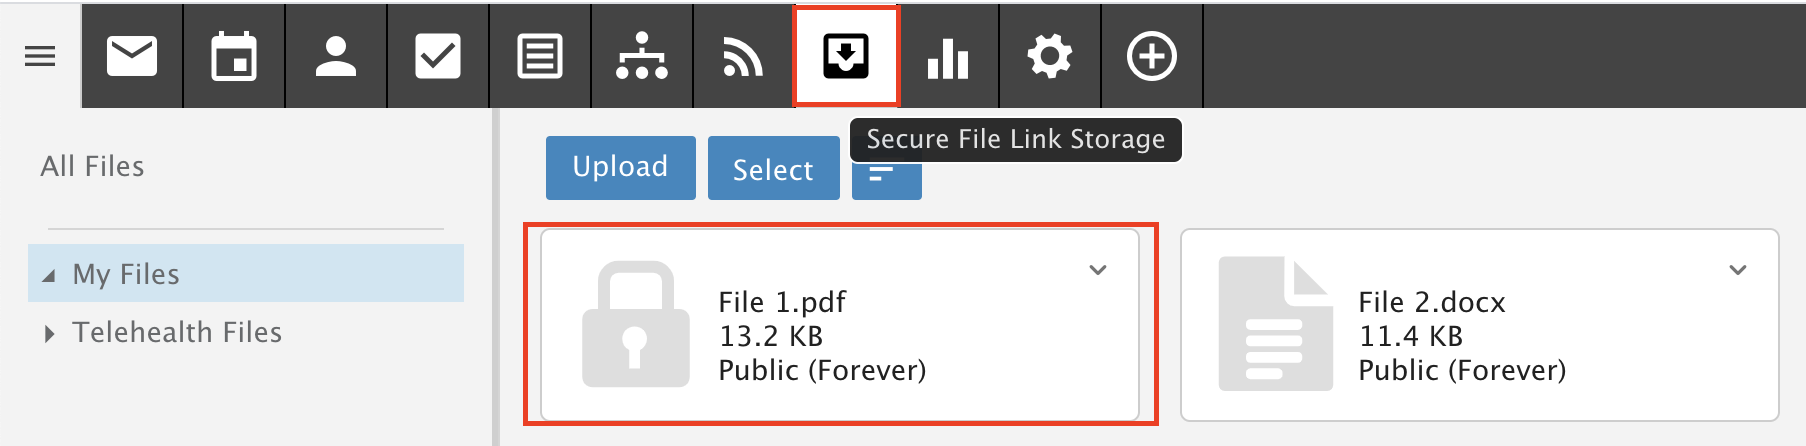Expand File 1.pdf chevron menu
This screenshot has height=446, width=1806.
(1098, 270)
